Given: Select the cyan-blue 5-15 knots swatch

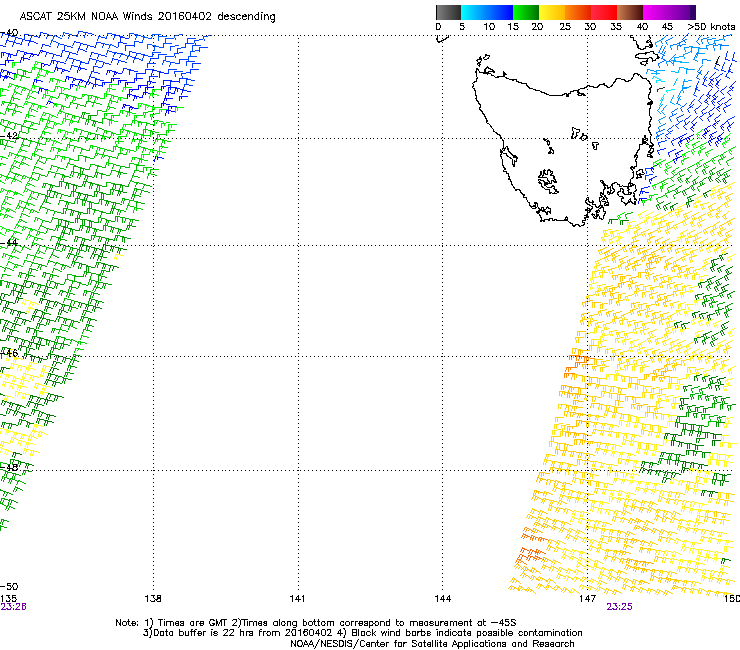Looking at the screenshot, I should 487,12.
